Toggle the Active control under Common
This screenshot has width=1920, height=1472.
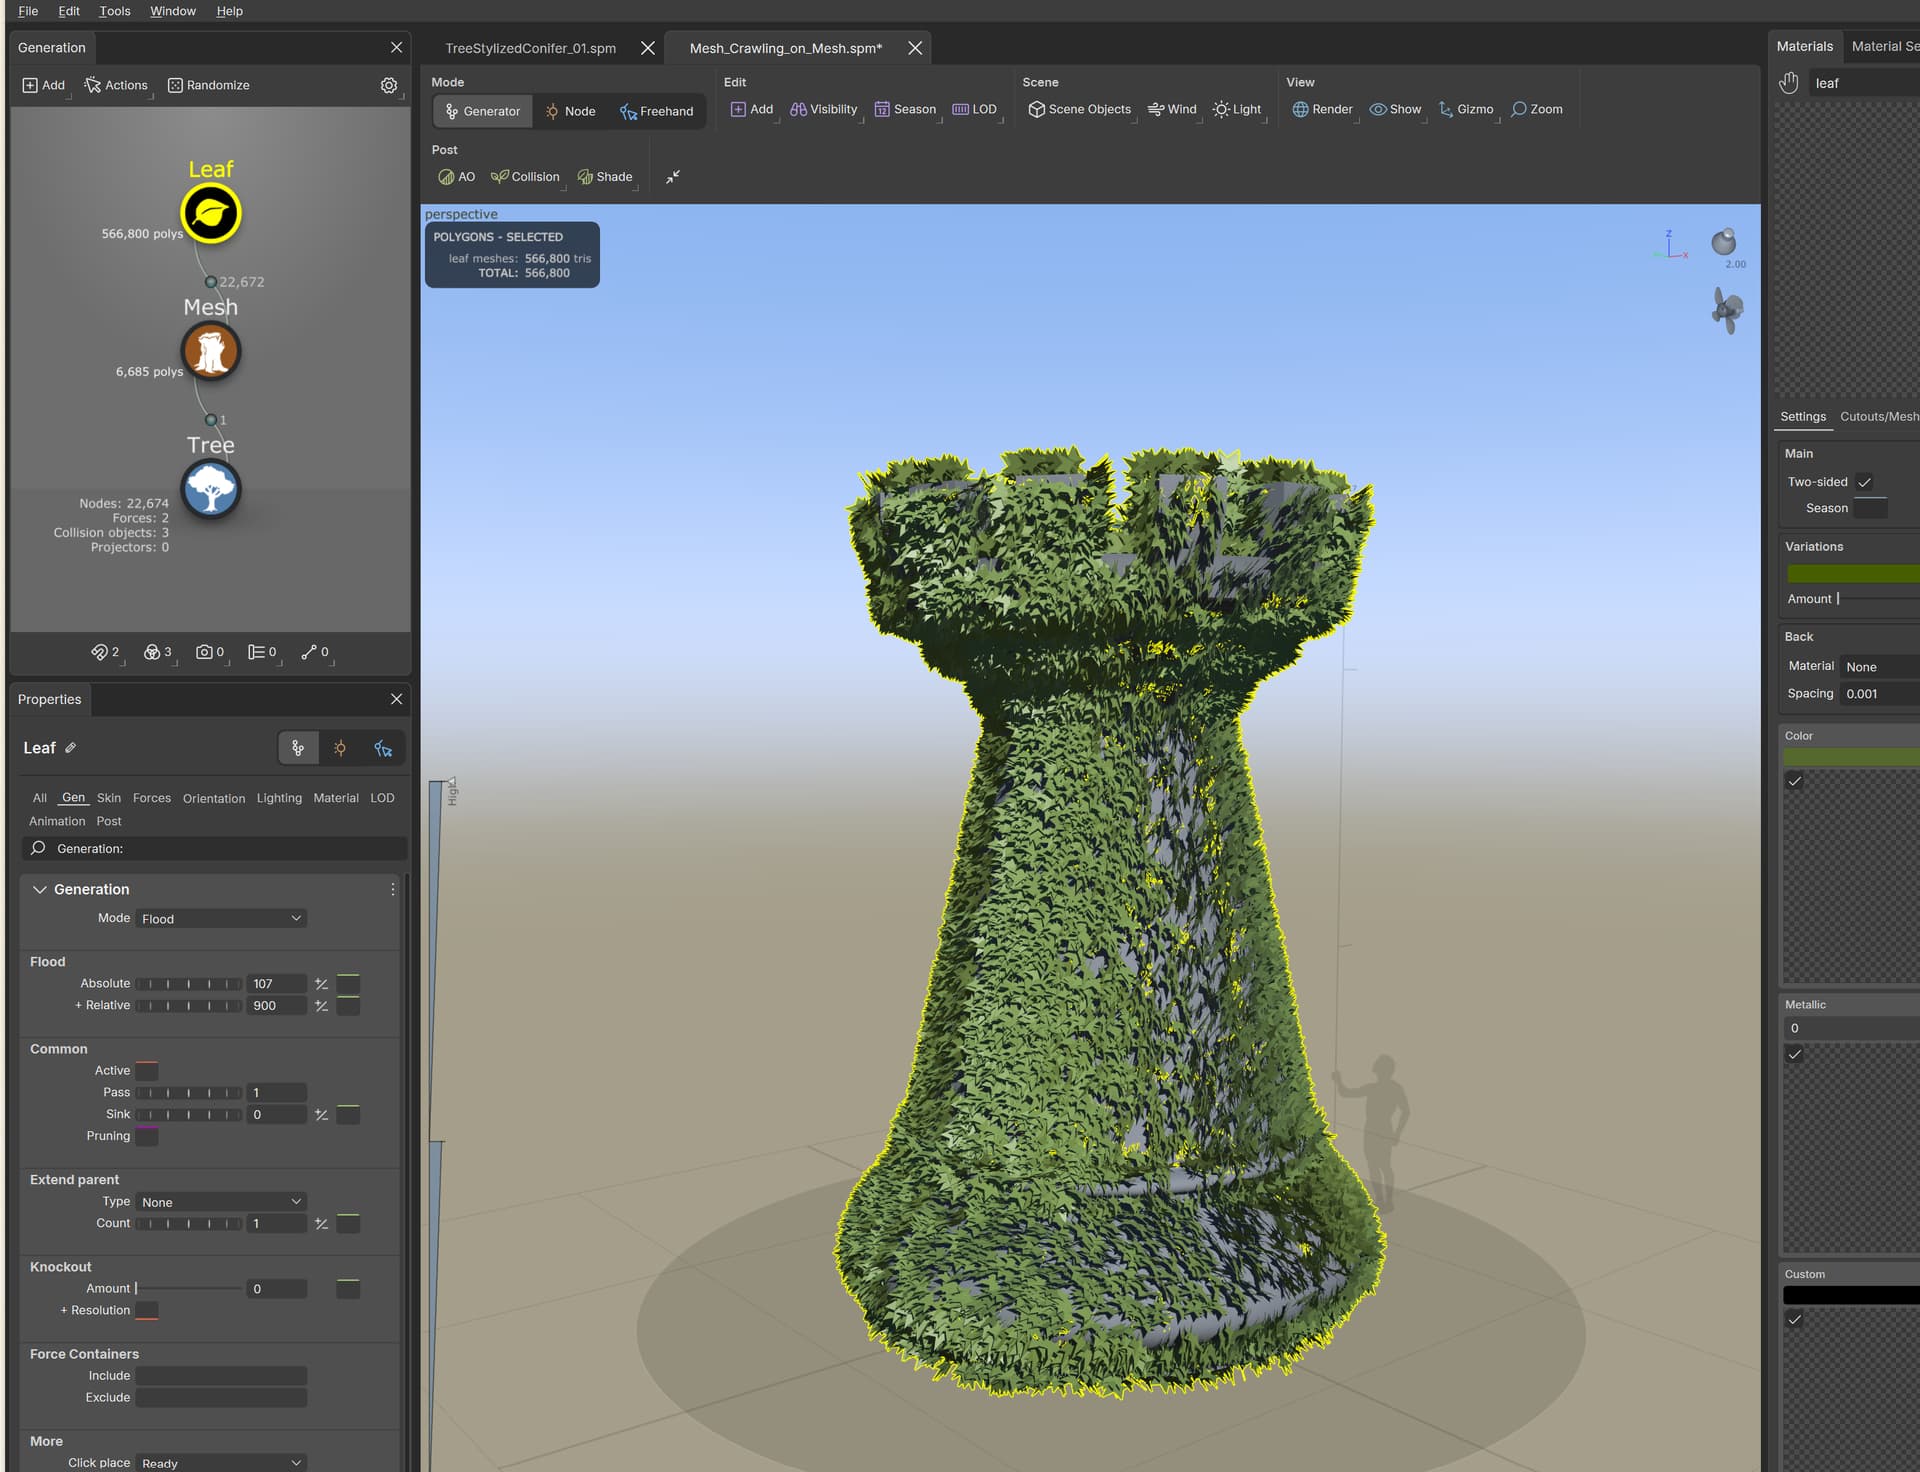click(147, 1070)
